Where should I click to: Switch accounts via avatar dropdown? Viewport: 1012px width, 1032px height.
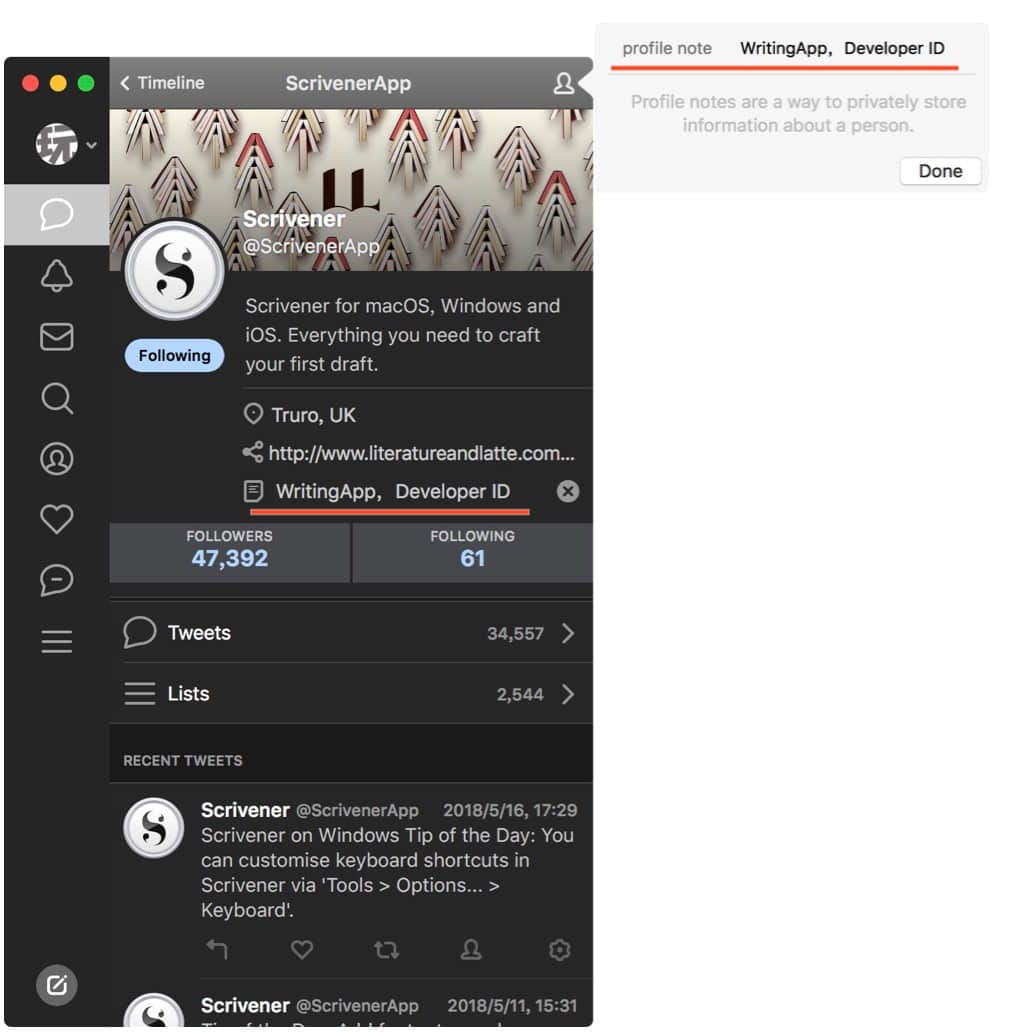pyautogui.click(x=65, y=143)
